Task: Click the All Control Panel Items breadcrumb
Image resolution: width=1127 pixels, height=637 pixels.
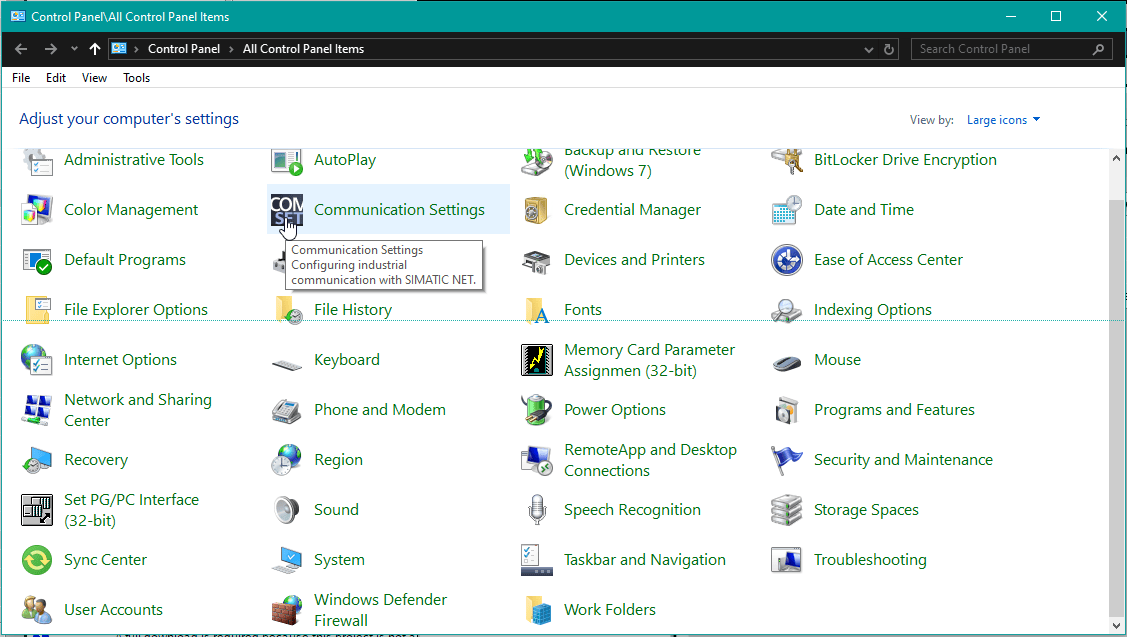Action: [x=303, y=49]
